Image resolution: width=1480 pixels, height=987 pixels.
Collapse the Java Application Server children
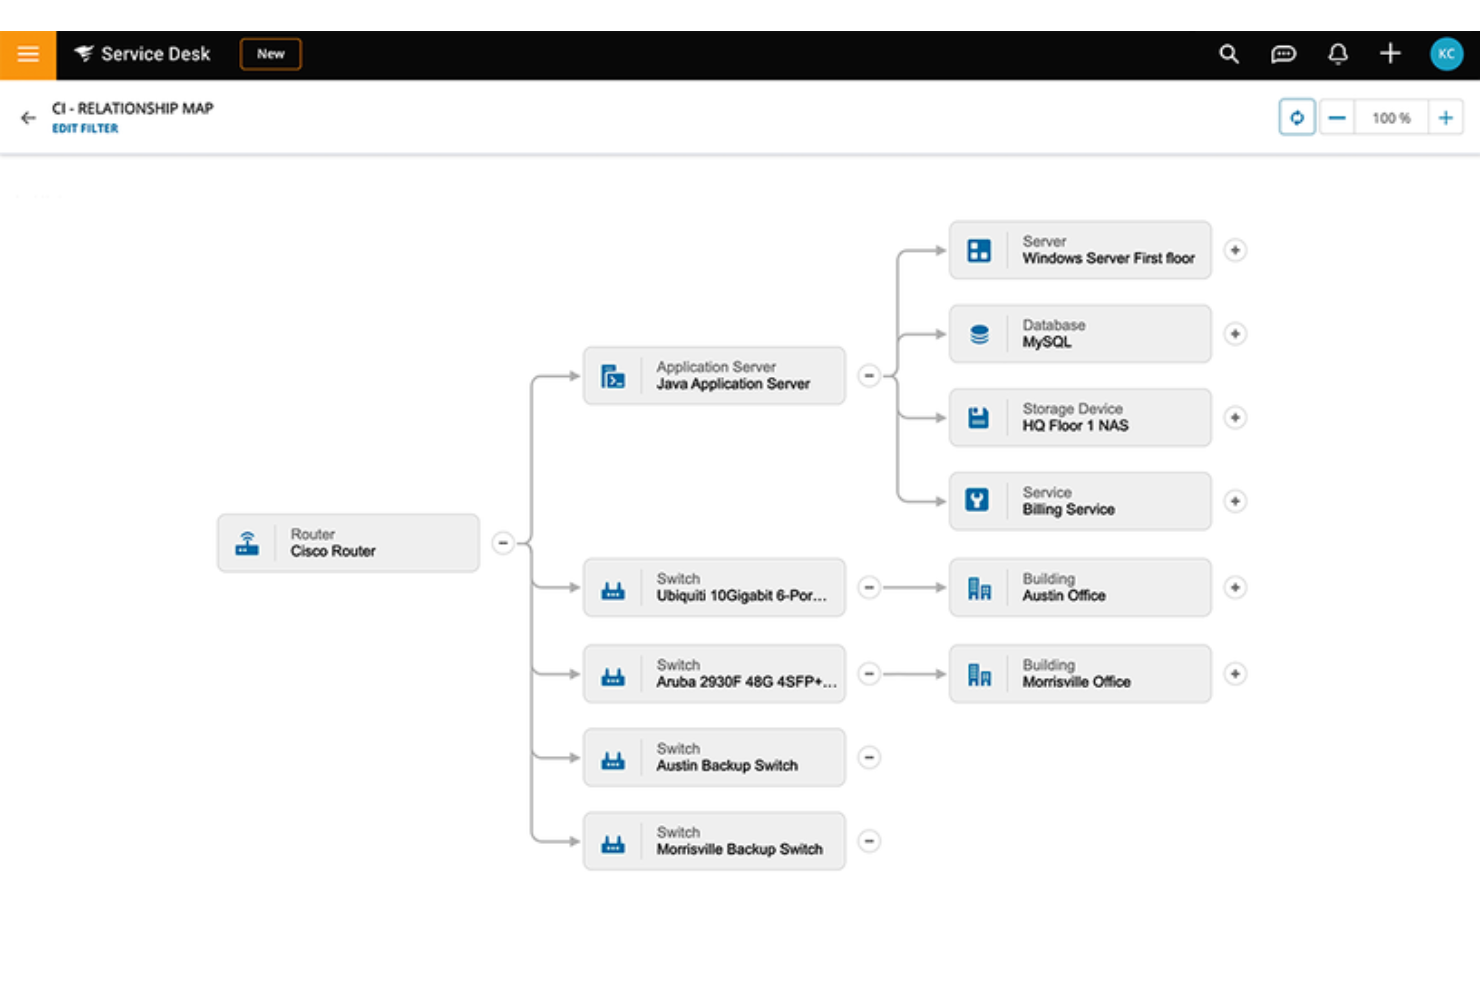click(x=869, y=375)
